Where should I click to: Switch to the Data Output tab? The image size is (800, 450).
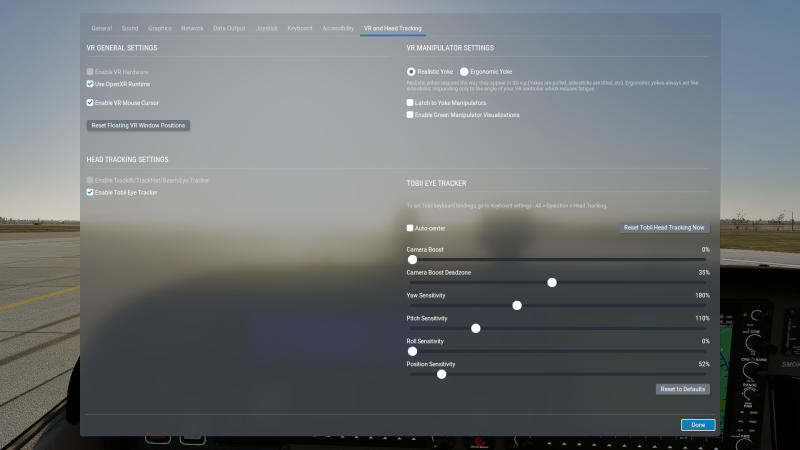229,28
